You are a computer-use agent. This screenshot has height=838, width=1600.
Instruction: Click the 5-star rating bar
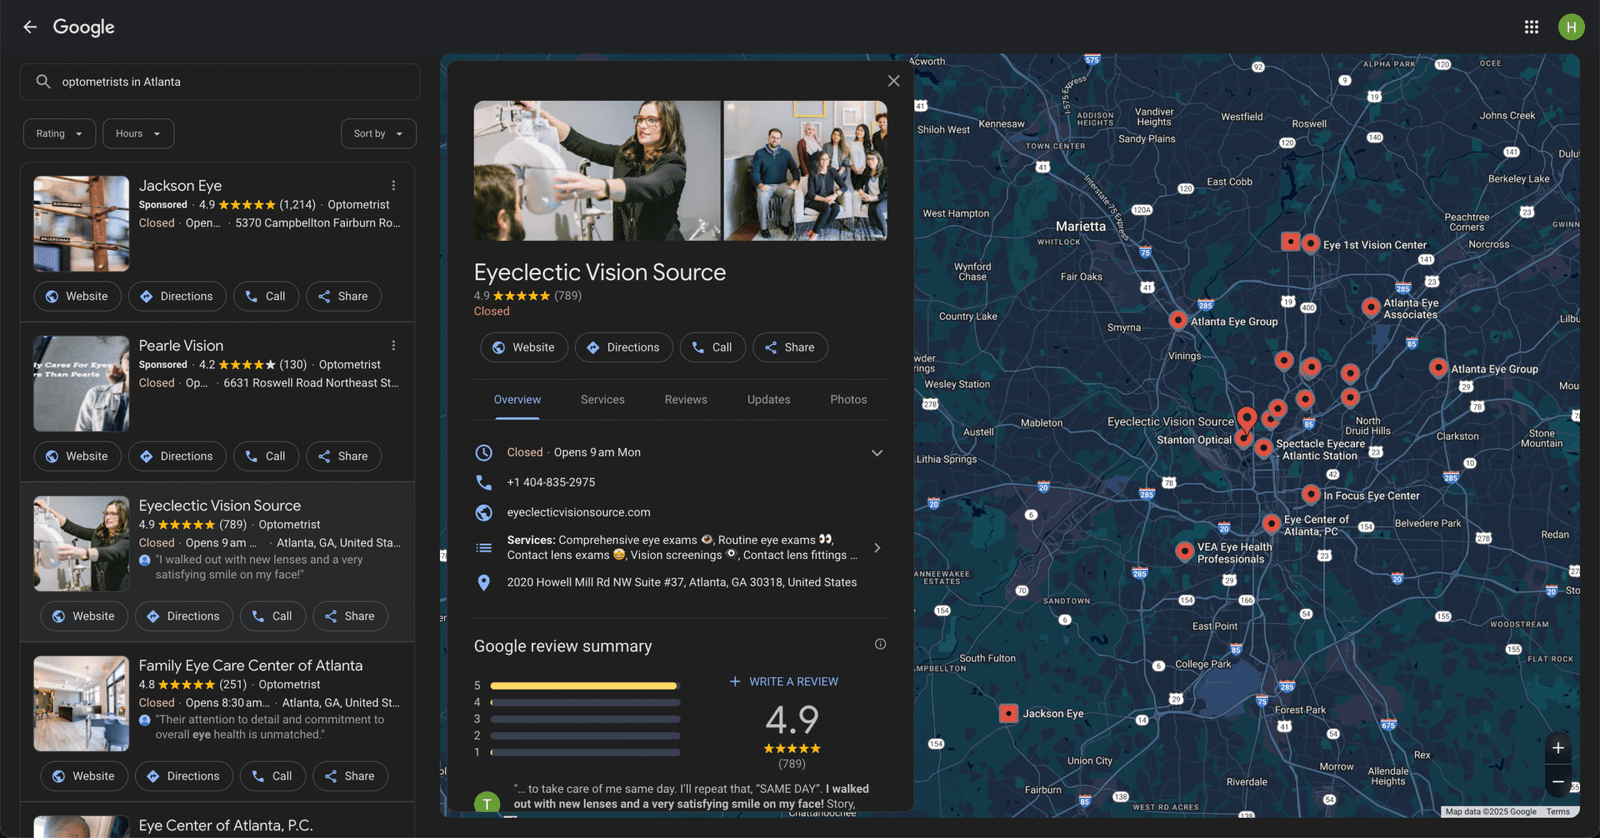coord(585,686)
